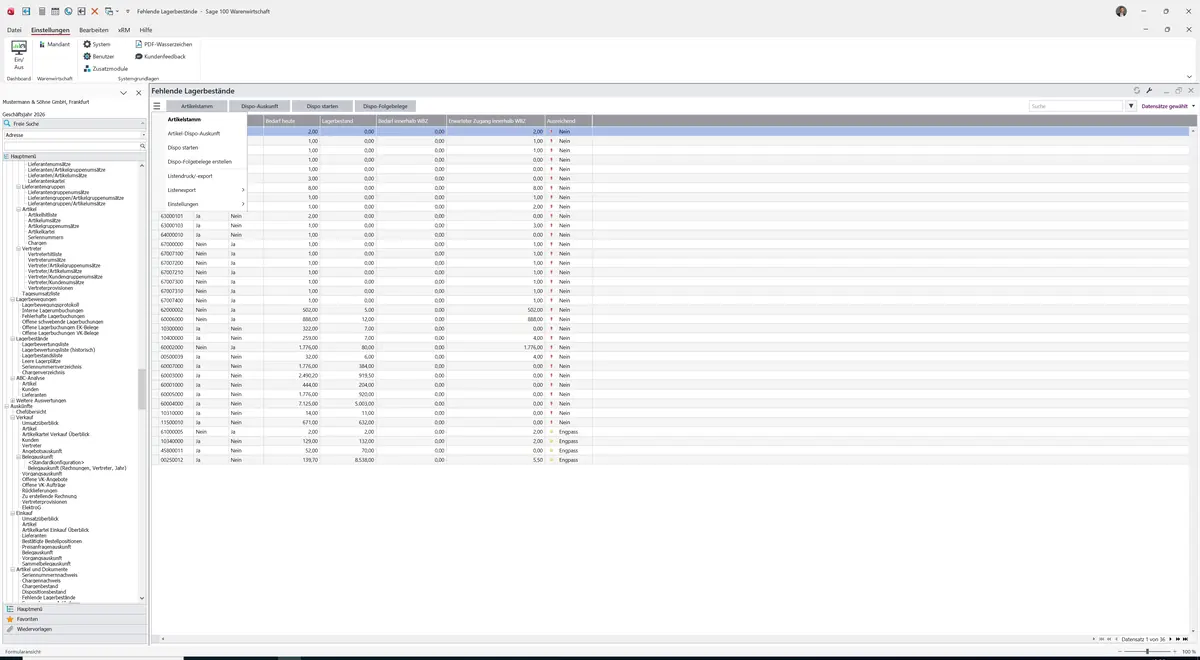Open the Datensätze gewählt dropdown
1200x660 pixels.
click(x=1168, y=106)
